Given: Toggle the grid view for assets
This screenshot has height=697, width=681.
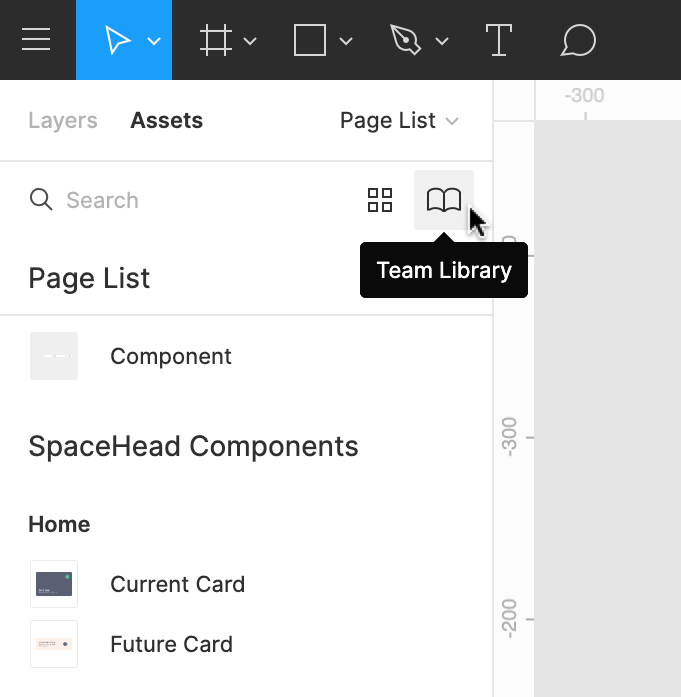Looking at the screenshot, I should [x=380, y=200].
